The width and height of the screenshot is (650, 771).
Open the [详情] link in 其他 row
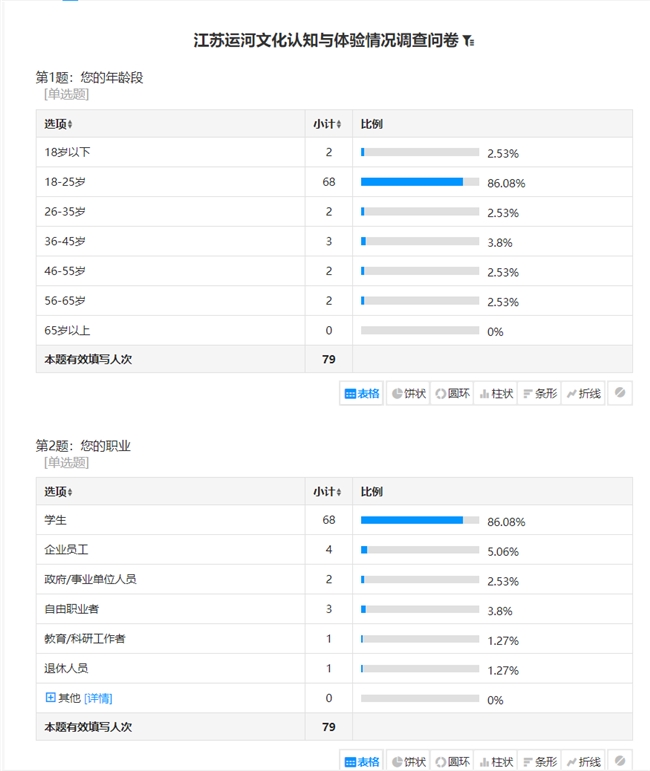98,698
